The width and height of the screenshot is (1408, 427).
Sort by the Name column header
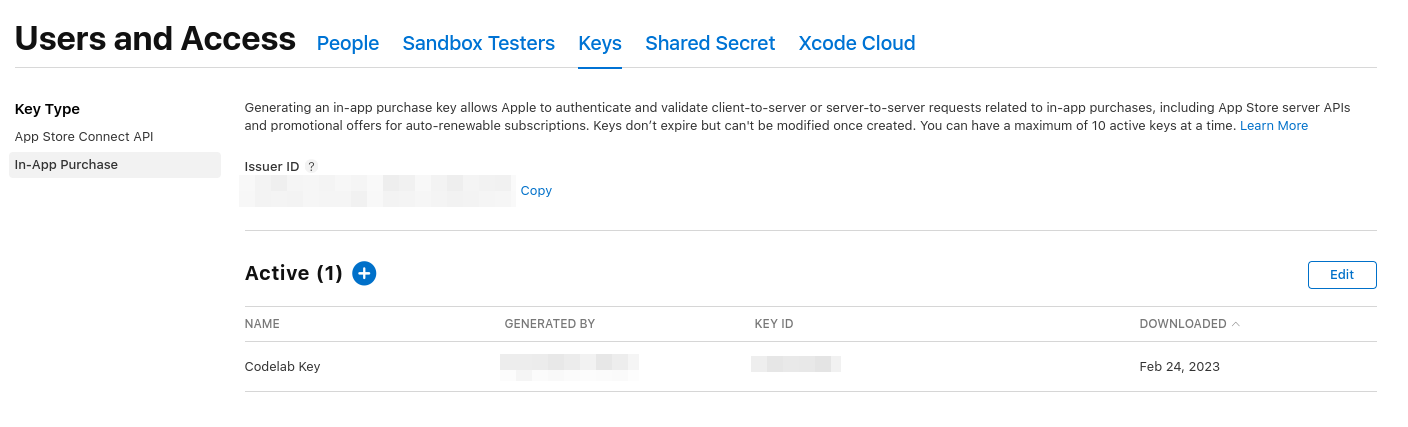click(x=262, y=324)
